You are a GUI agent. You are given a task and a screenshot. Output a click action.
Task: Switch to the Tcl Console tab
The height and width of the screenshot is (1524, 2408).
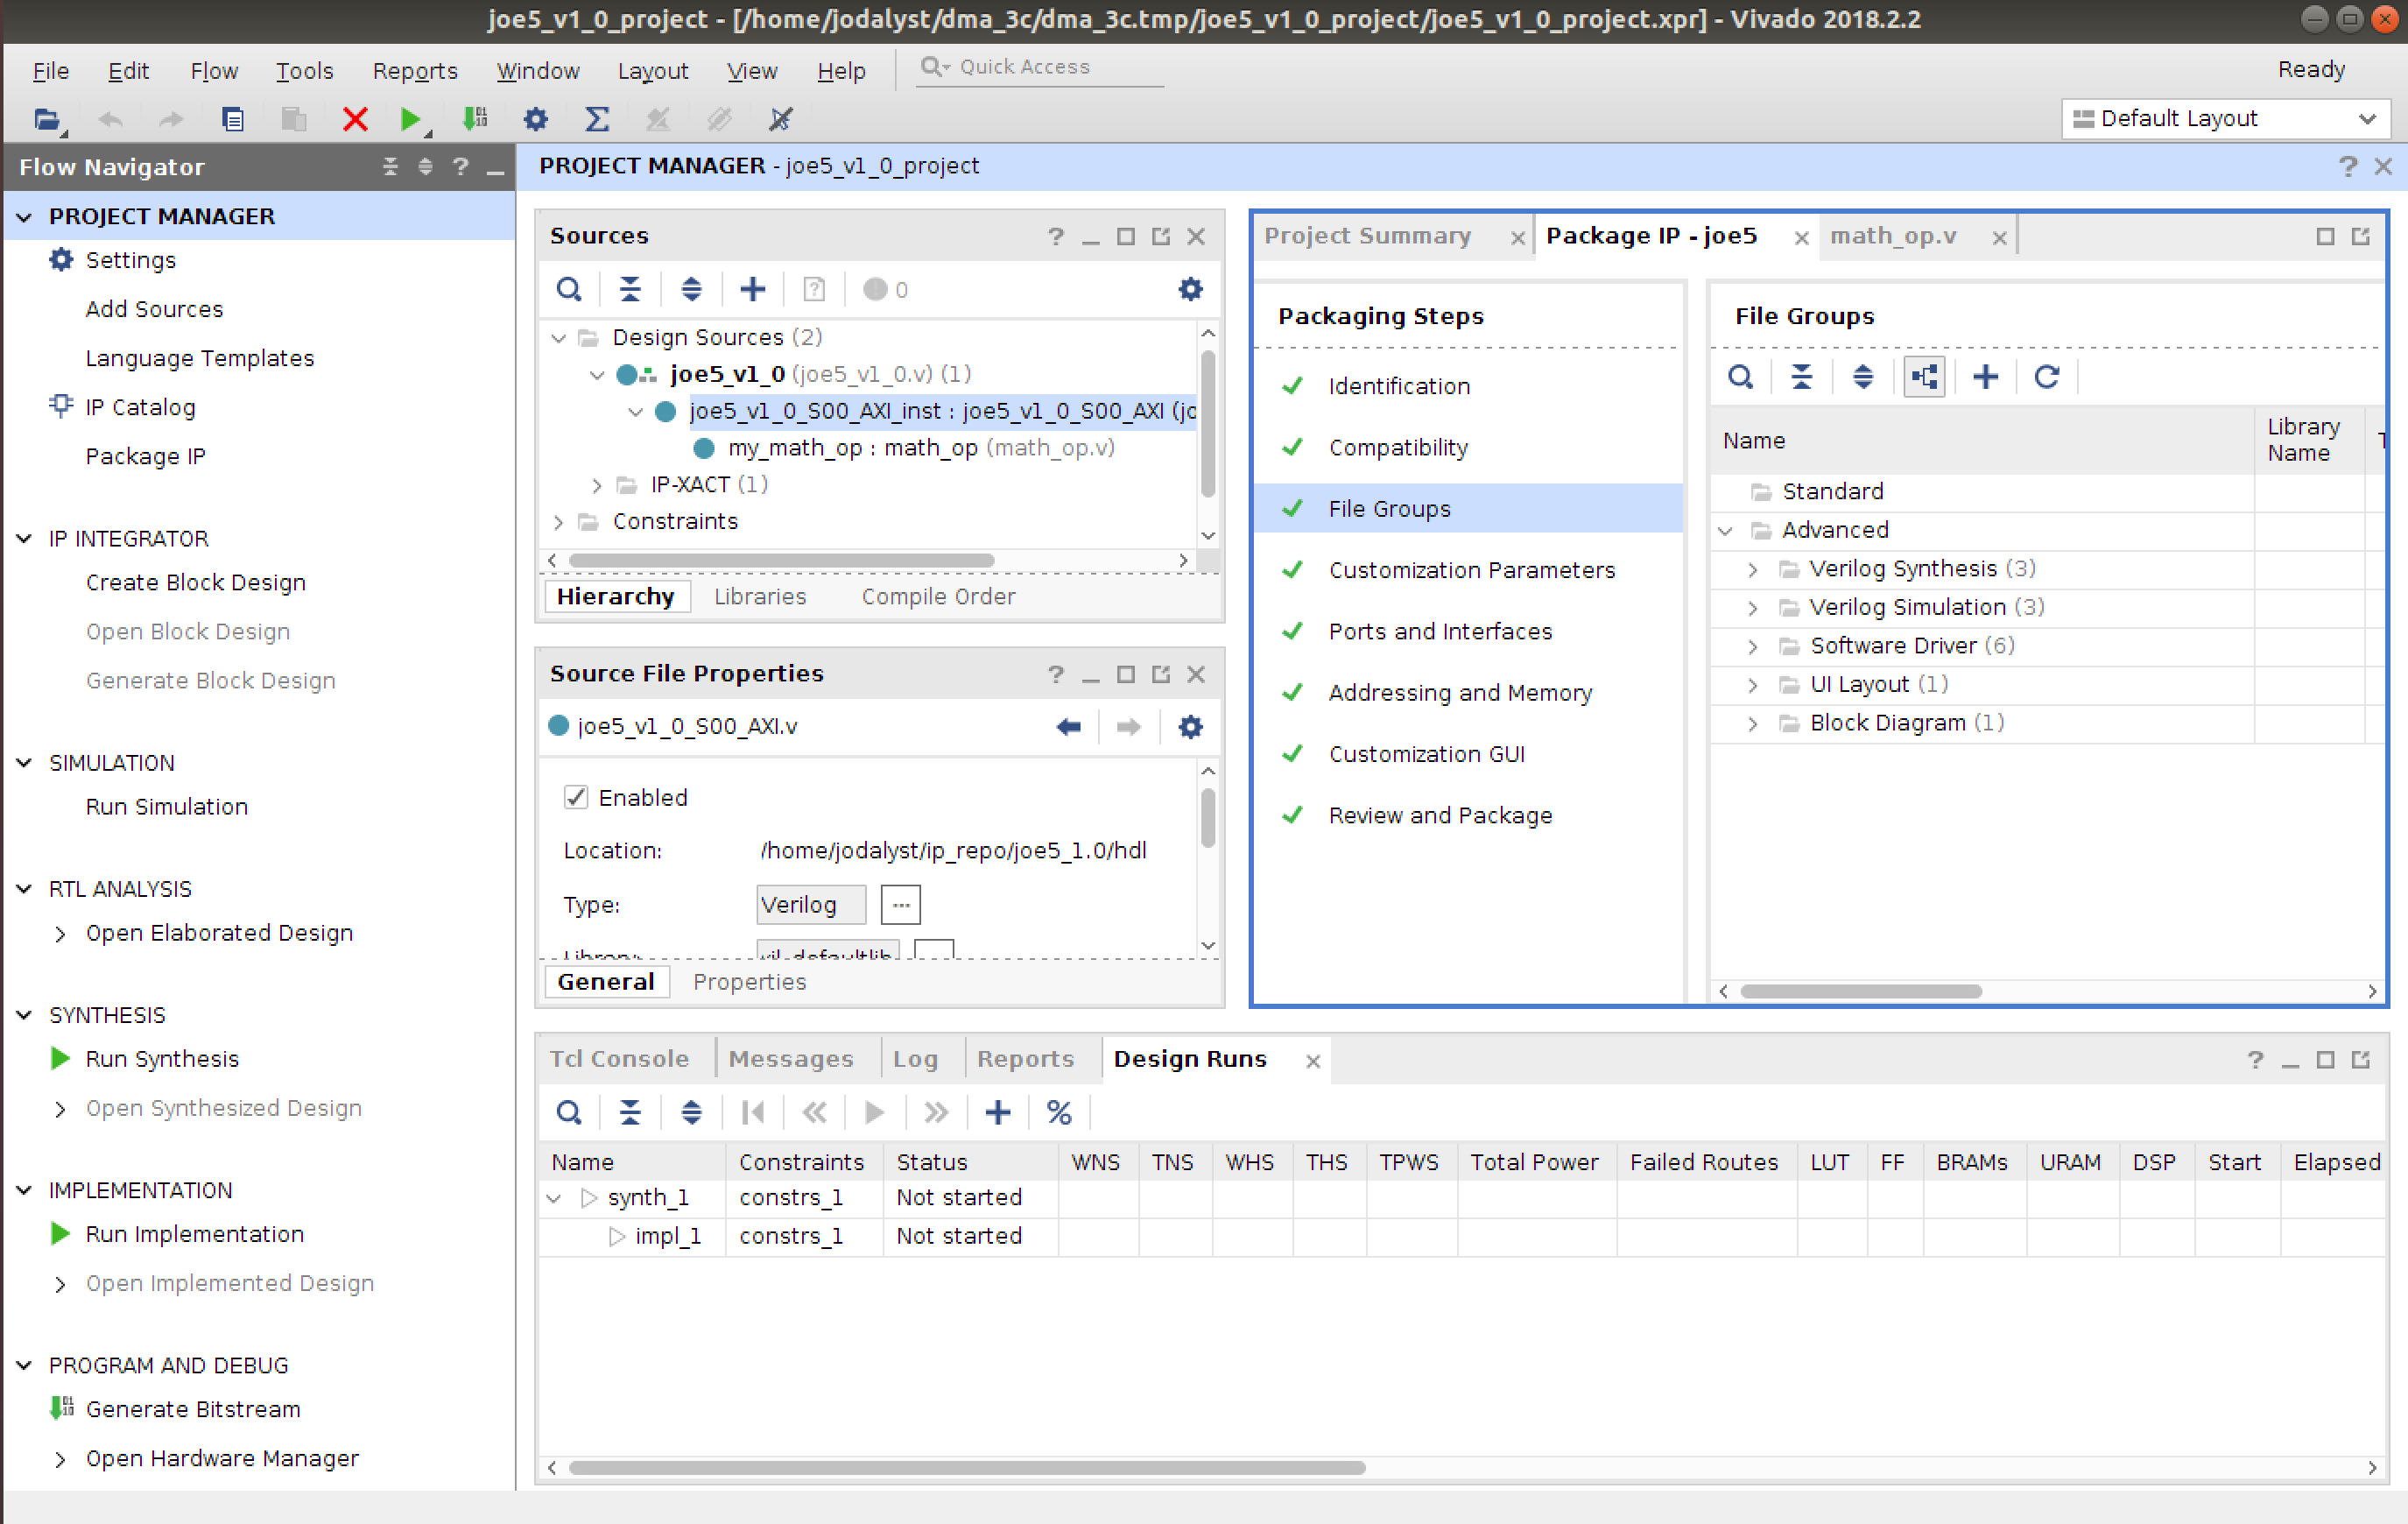[619, 1058]
